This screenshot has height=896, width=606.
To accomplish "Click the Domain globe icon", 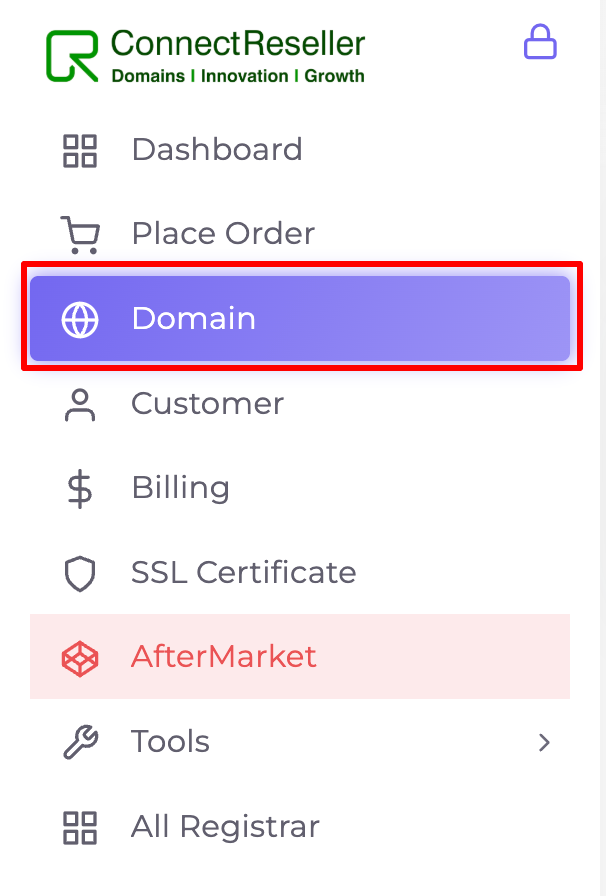I will pyautogui.click(x=80, y=319).
